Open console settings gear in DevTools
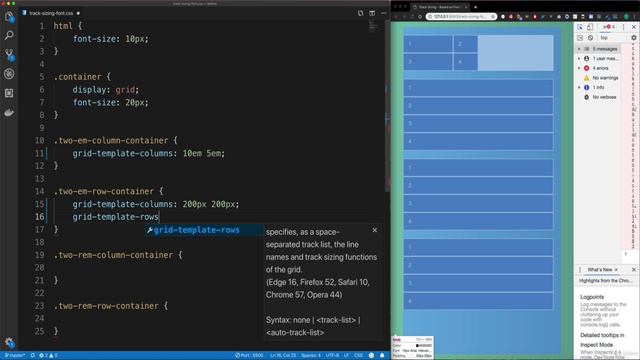640x360 pixels. 633,38
